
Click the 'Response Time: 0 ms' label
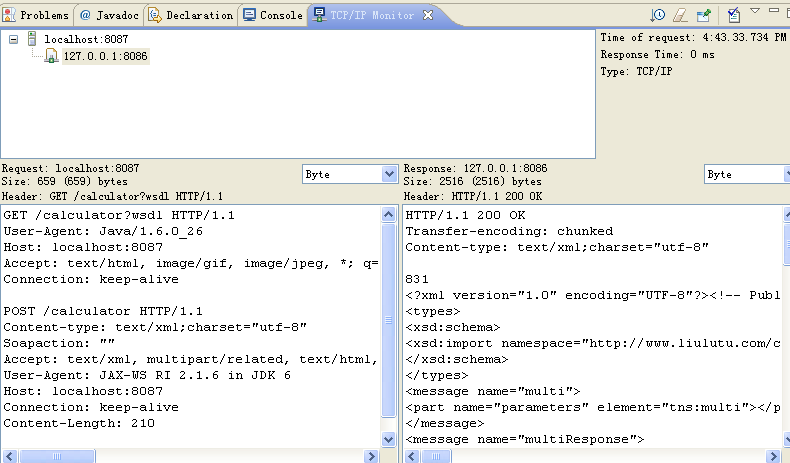coord(657,54)
